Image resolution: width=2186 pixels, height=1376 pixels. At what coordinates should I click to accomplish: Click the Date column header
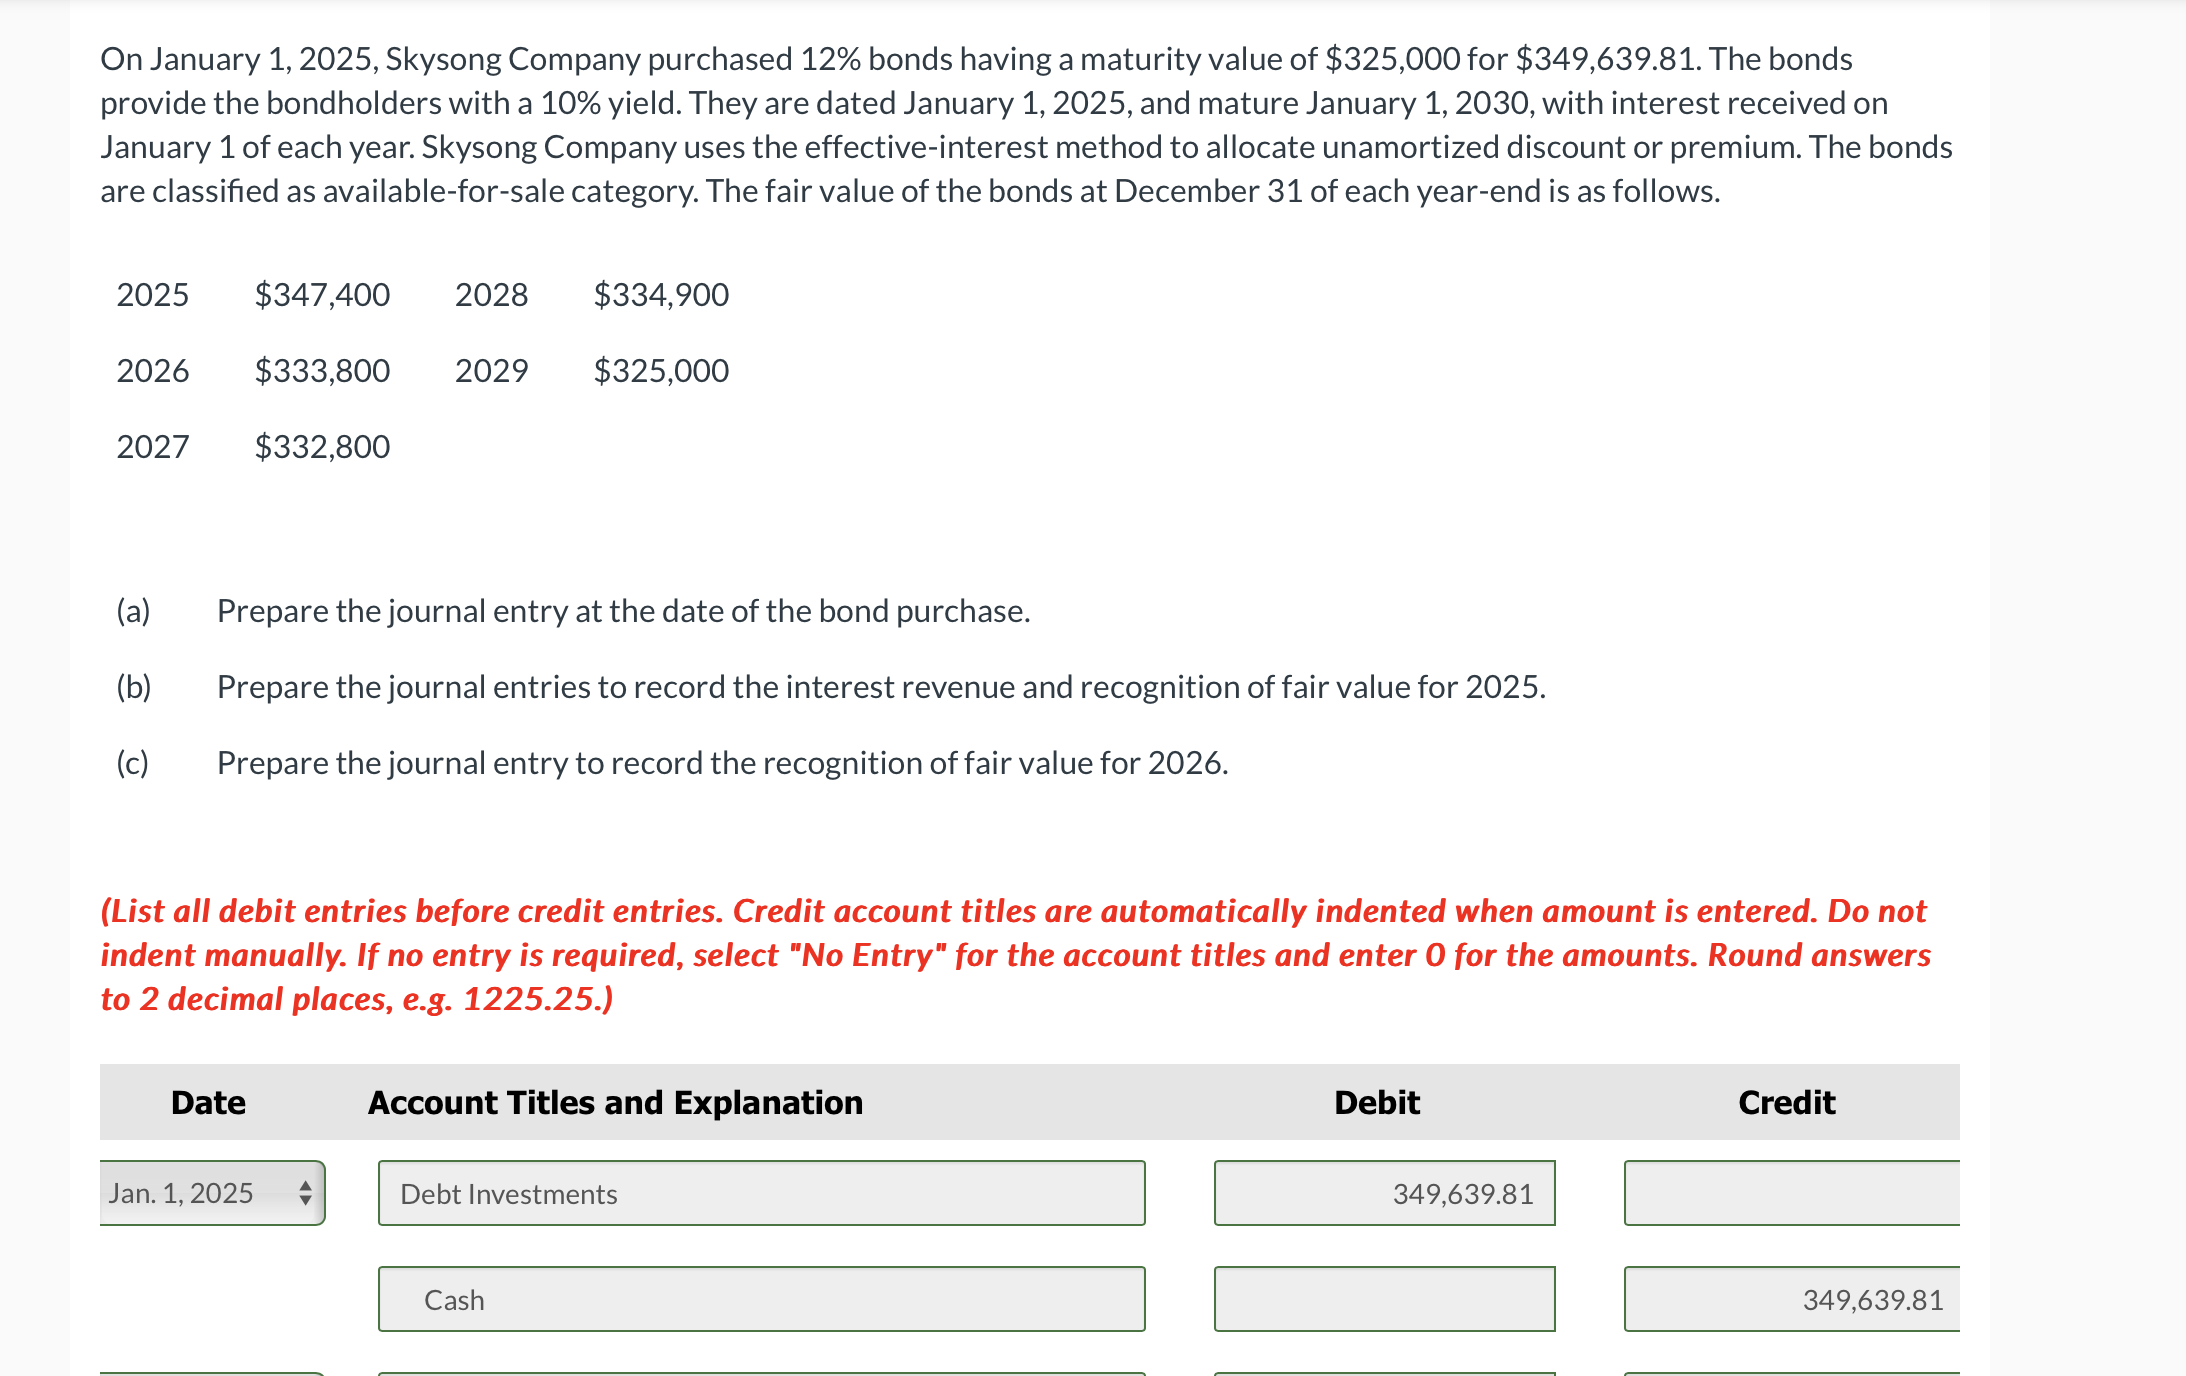tap(207, 1101)
